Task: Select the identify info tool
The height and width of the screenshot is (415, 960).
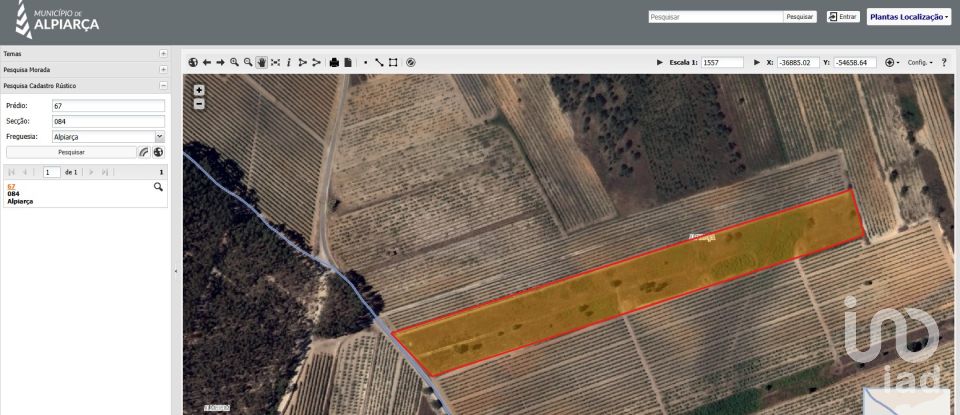Action: (x=289, y=62)
